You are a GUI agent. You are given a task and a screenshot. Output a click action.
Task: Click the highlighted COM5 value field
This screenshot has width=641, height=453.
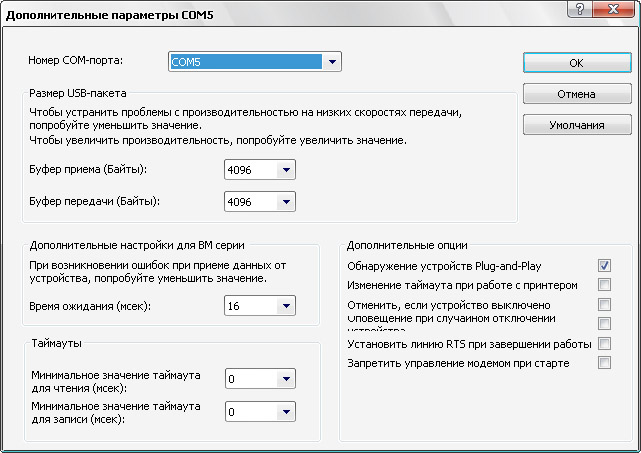[246, 62]
